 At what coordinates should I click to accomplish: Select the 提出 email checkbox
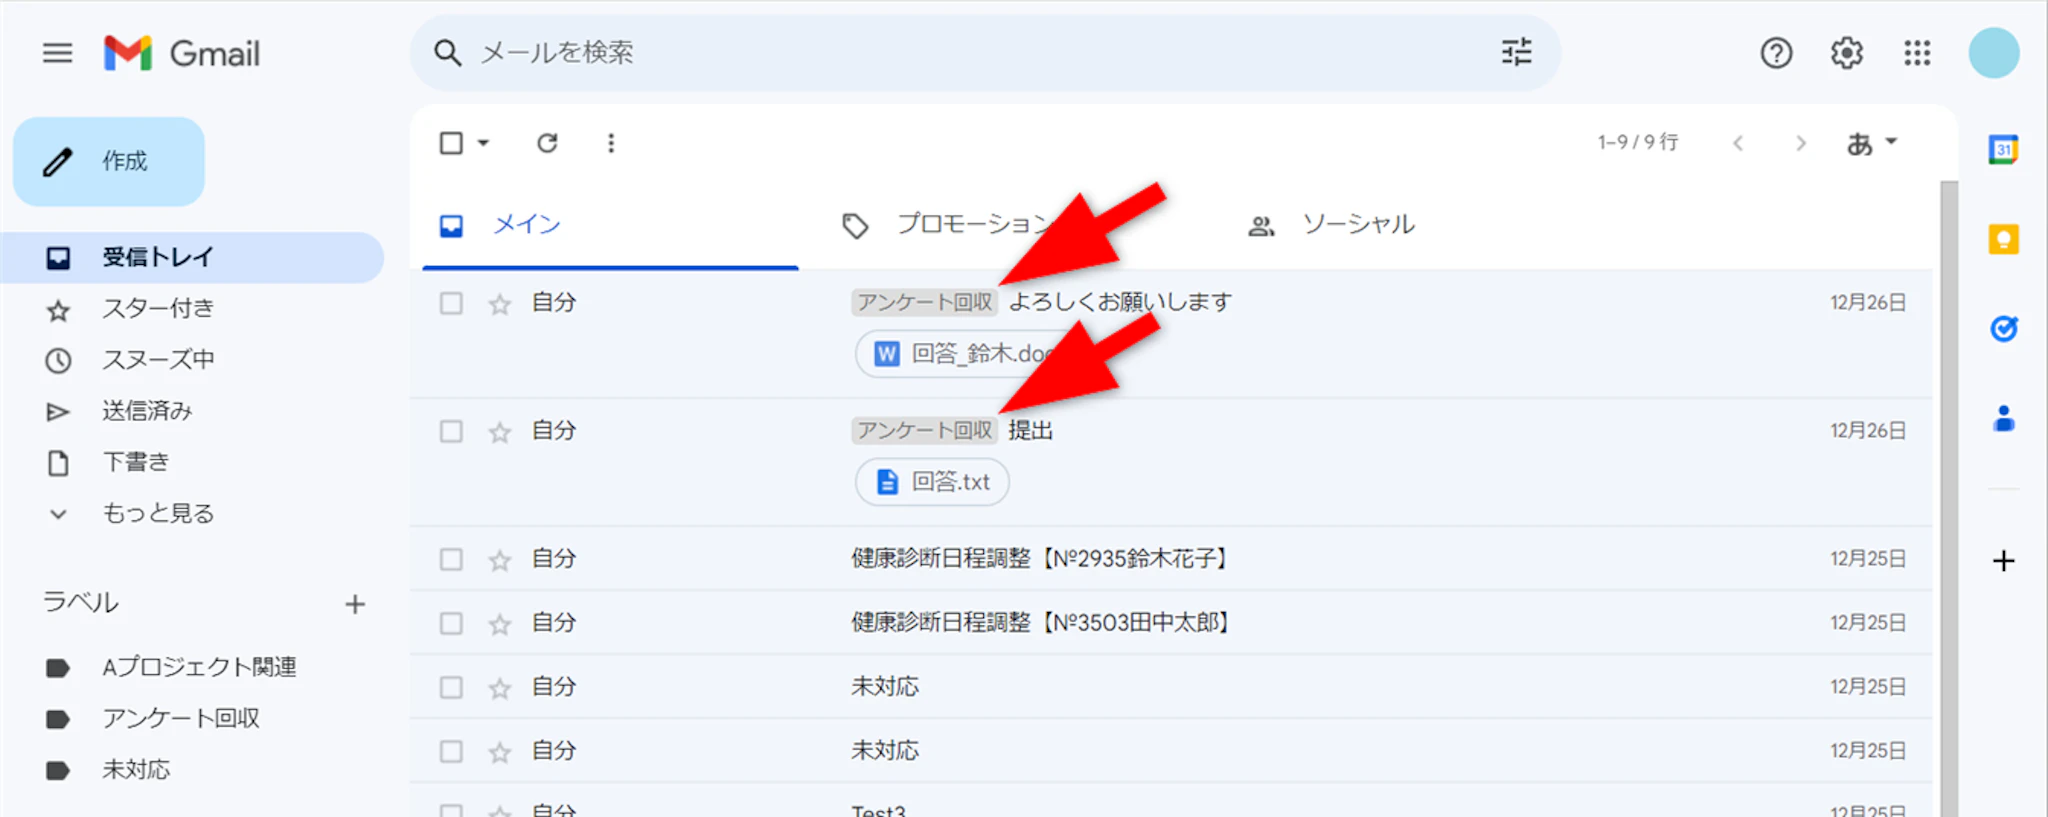451,431
